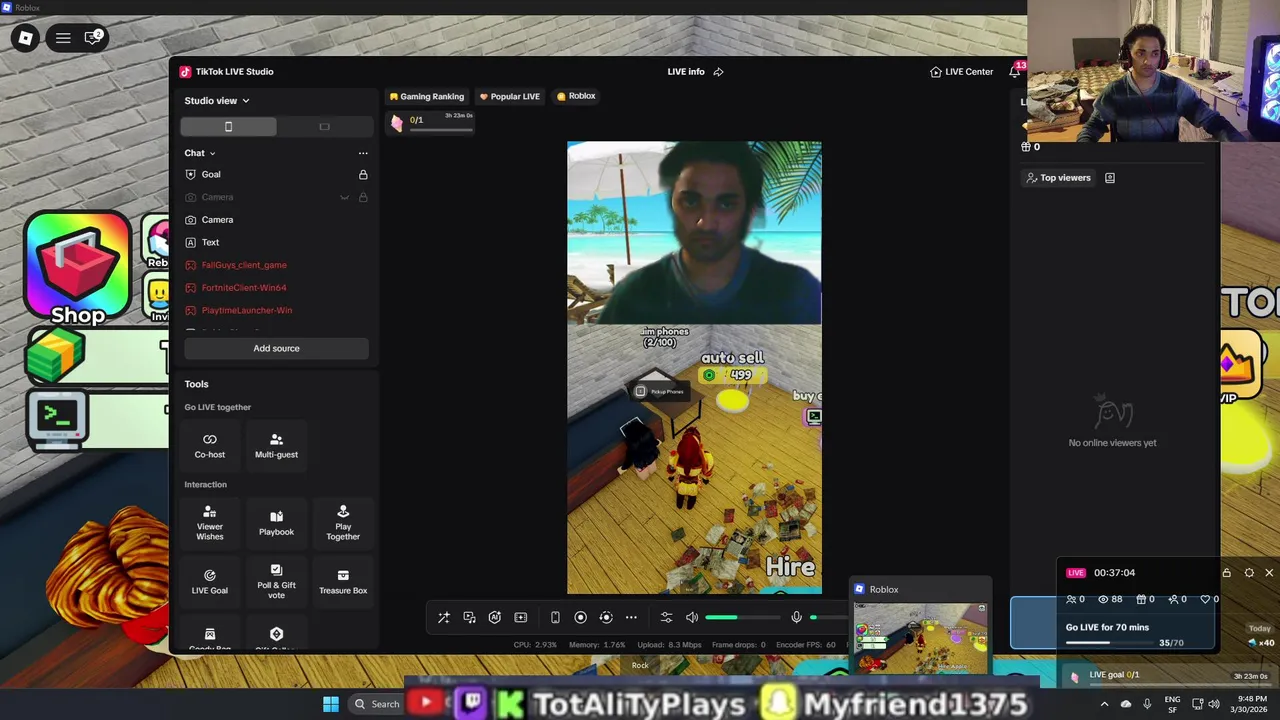Open the Roblox logo menu
Viewport: 1280px width, 720px height.
[26, 38]
